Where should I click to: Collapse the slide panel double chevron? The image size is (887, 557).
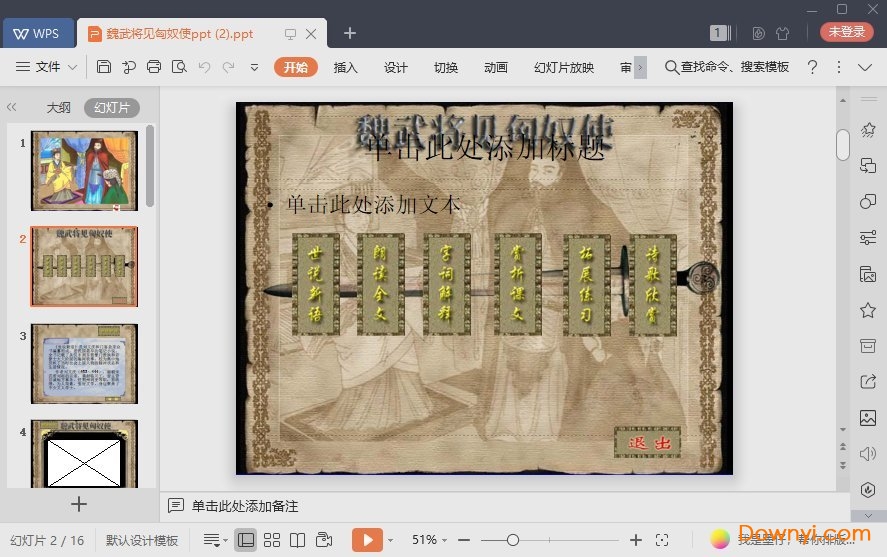coord(12,107)
